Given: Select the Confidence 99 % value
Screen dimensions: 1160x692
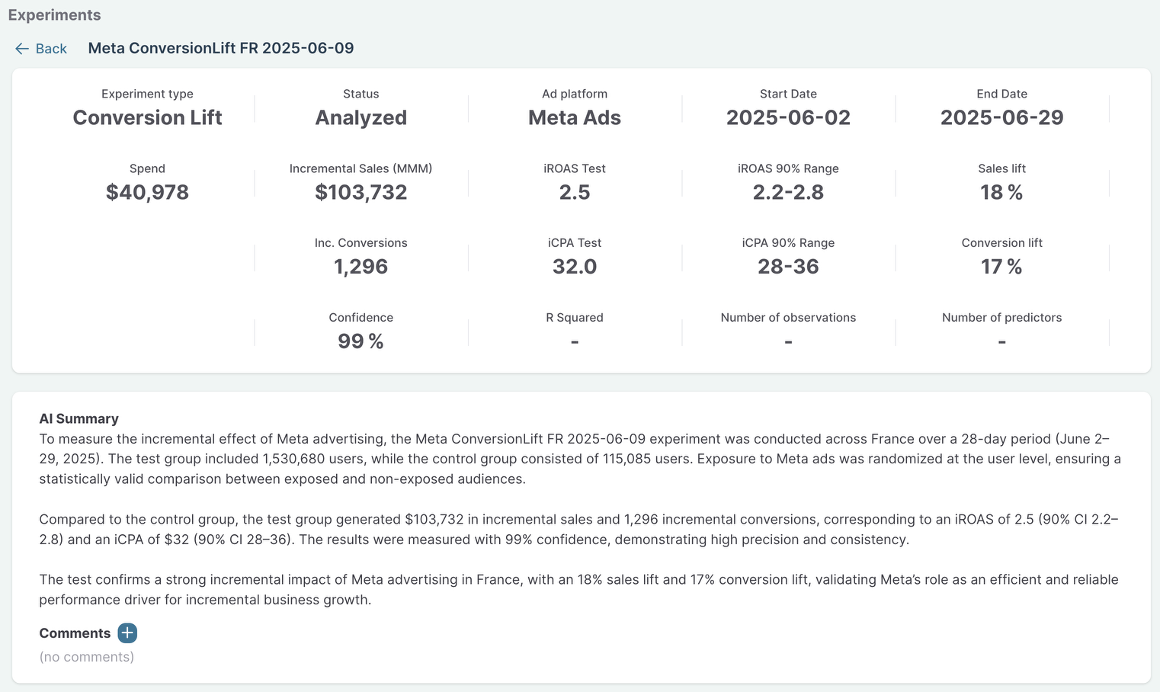Looking at the screenshot, I should tap(361, 341).
